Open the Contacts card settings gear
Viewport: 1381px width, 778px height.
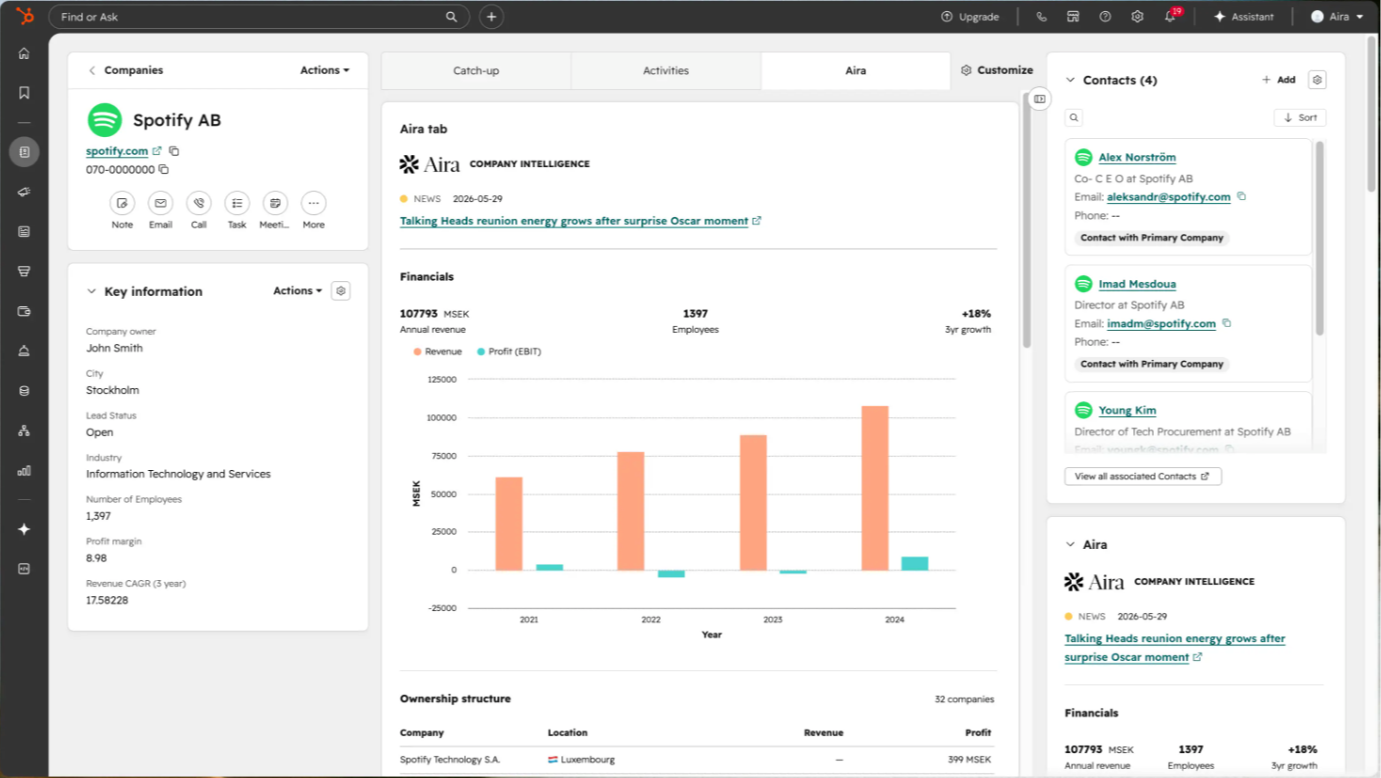coord(1317,80)
